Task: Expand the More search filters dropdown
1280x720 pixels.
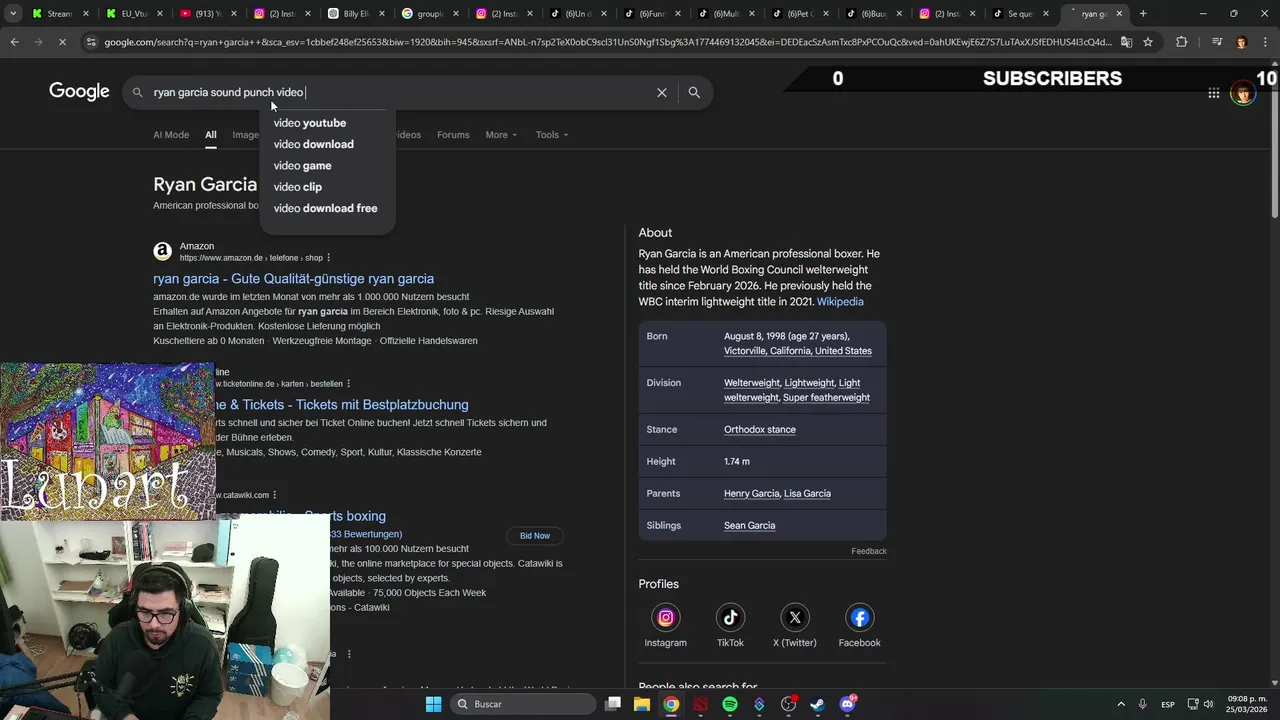Action: (x=501, y=135)
